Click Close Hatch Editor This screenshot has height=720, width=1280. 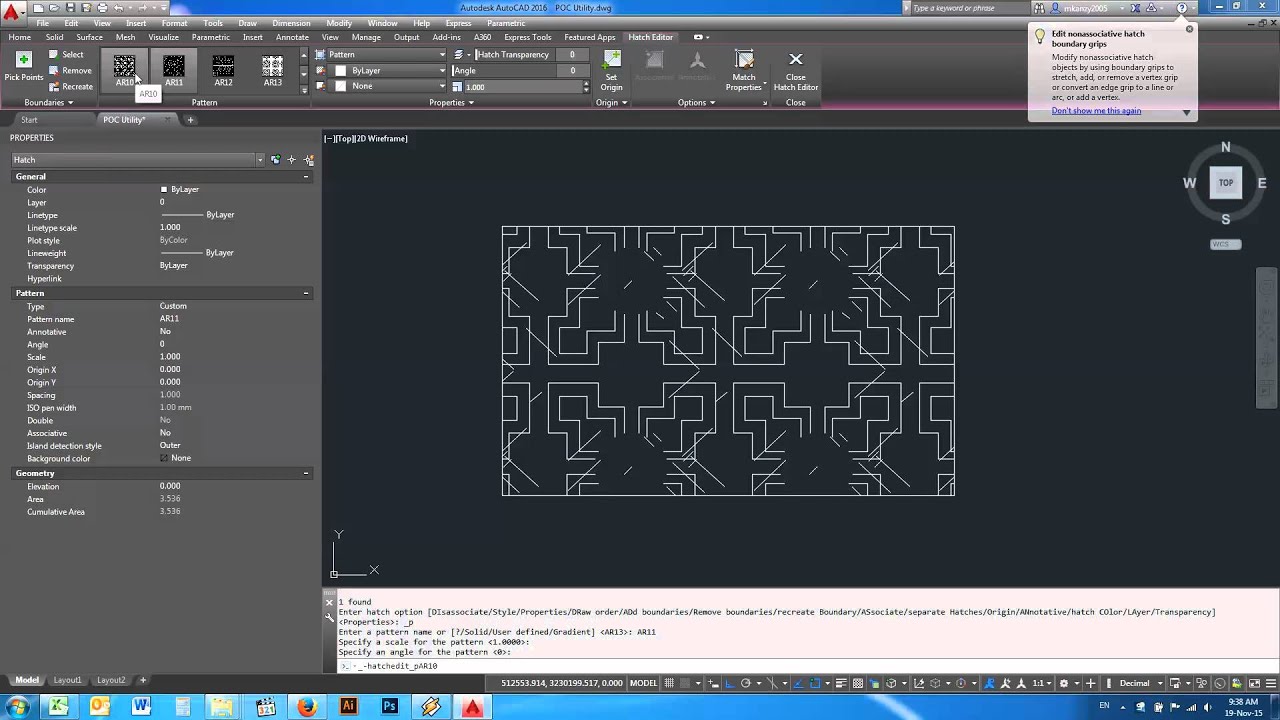pos(796,71)
